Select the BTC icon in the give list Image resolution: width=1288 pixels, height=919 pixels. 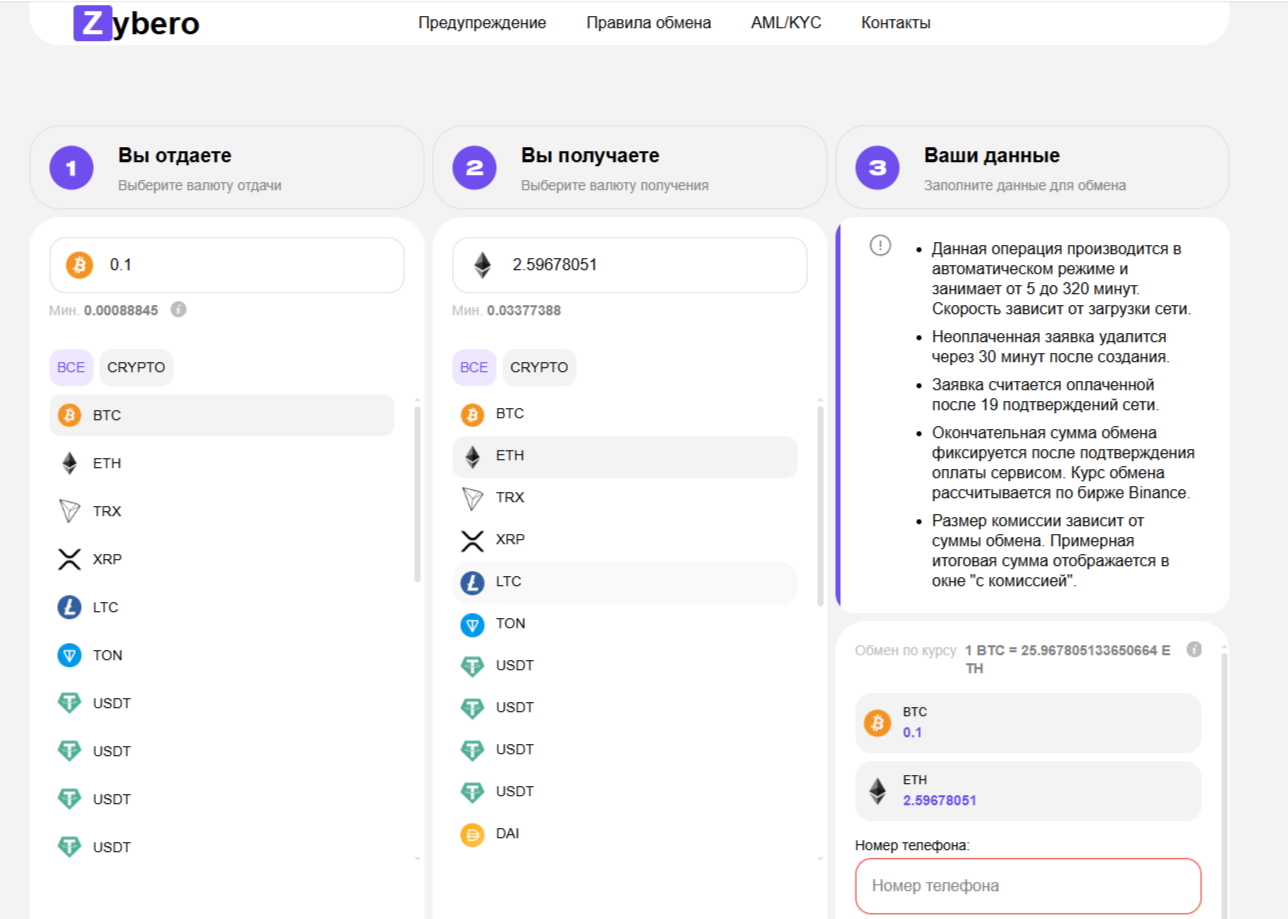[x=69, y=415]
